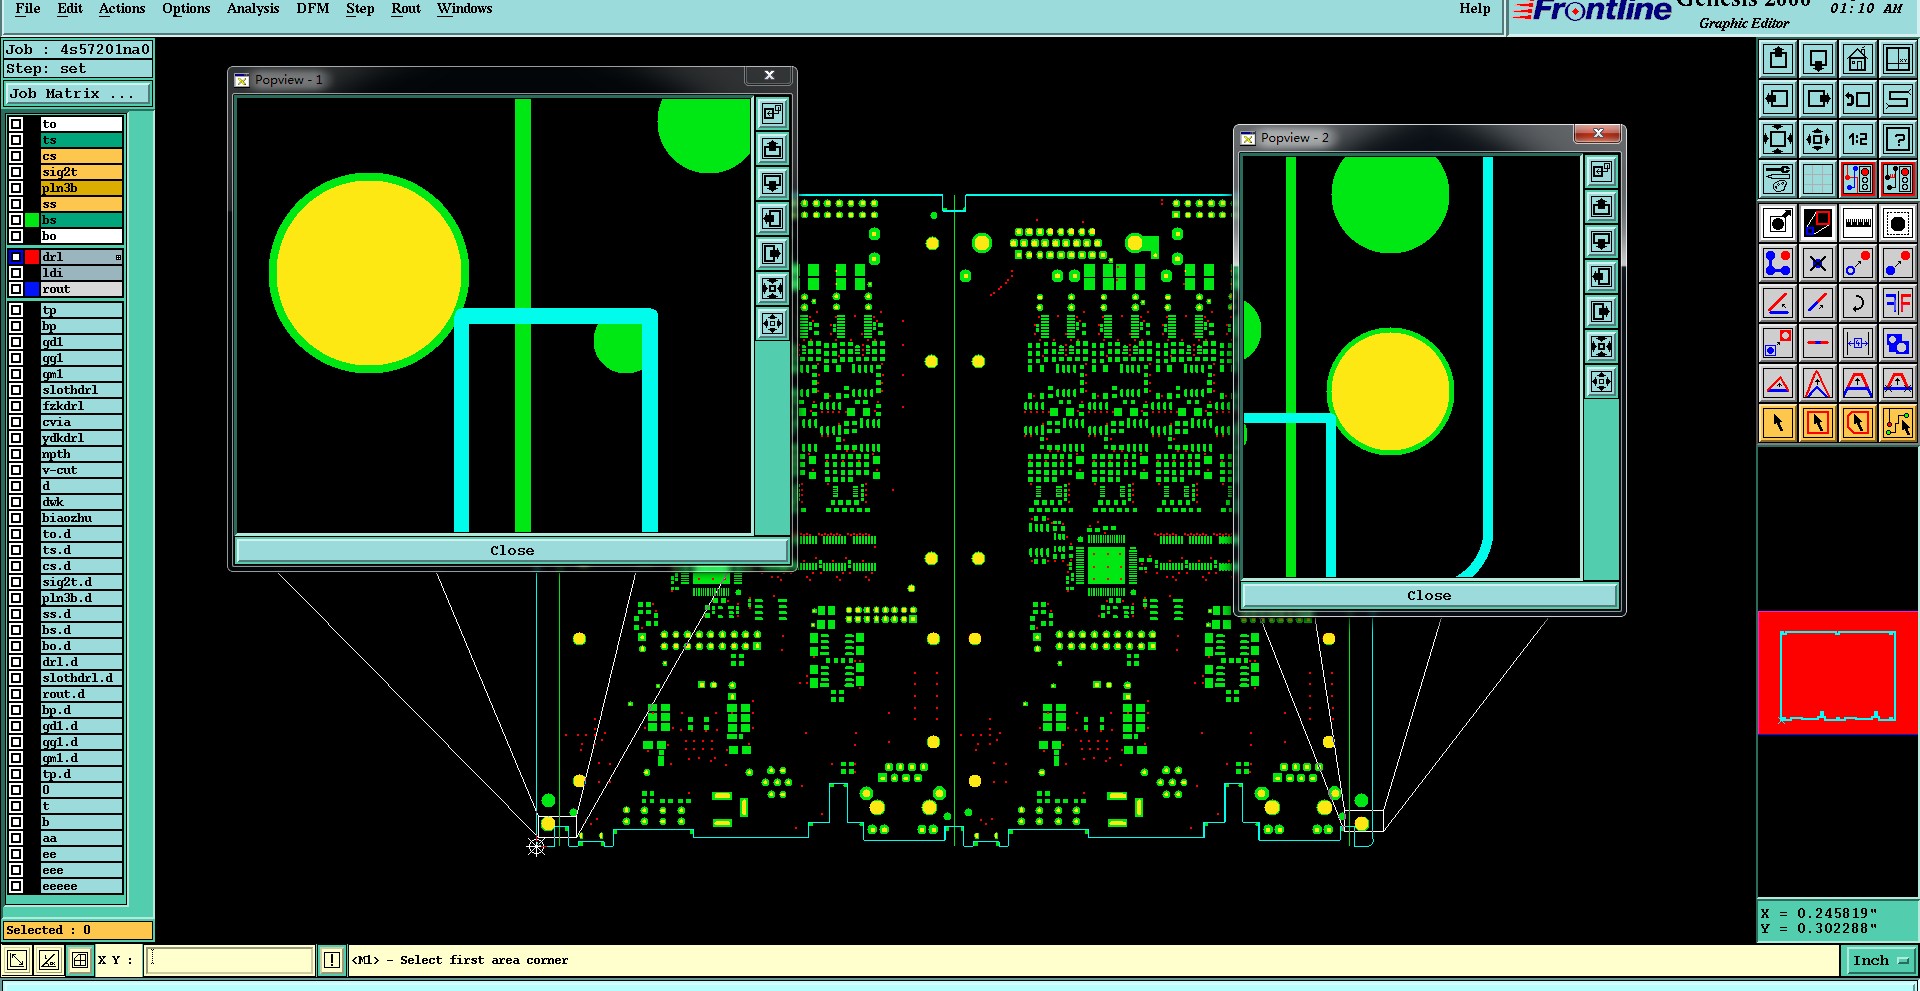Open the Options menu
The height and width of the screenshot is (991, 1920).
click(186, 9)
